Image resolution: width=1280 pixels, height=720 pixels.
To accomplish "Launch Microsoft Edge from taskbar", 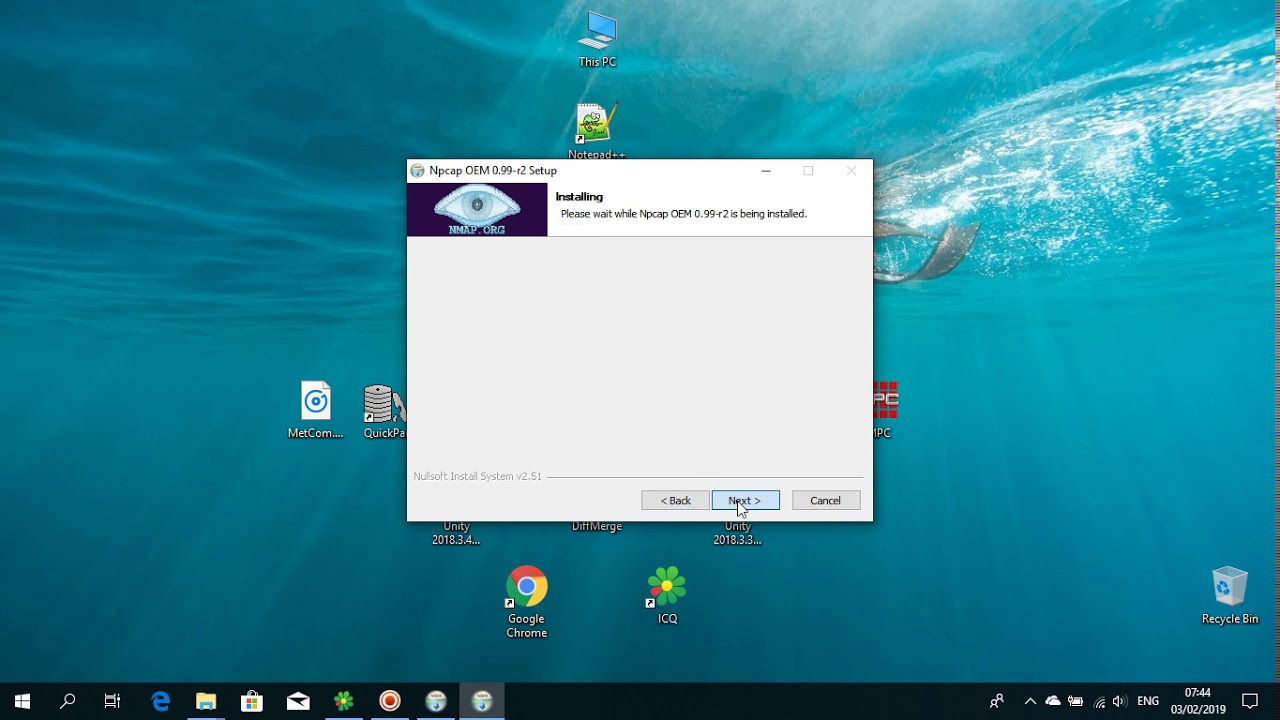I will 160,701.
